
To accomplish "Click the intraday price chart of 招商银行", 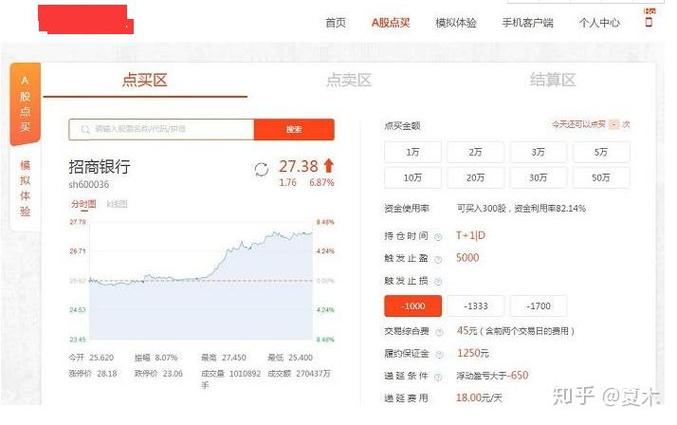I will tap(201, 281).
